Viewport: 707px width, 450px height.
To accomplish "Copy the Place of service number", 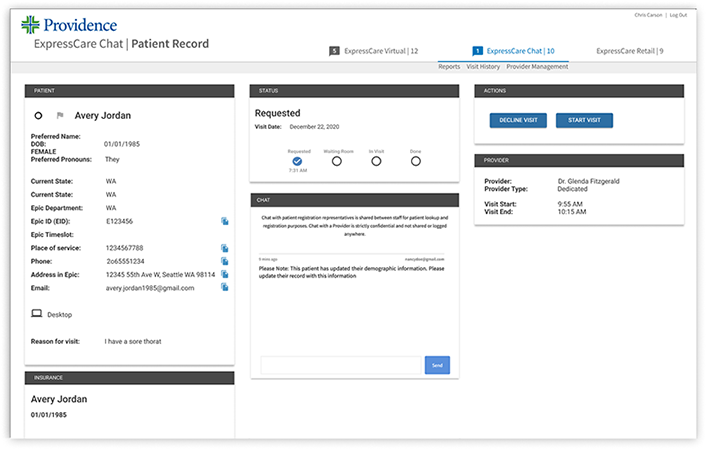I will 225,248.
